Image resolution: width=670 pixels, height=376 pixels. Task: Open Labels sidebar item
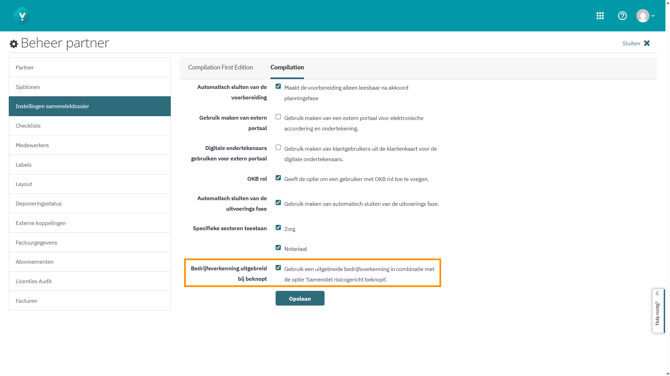(90, 164)
